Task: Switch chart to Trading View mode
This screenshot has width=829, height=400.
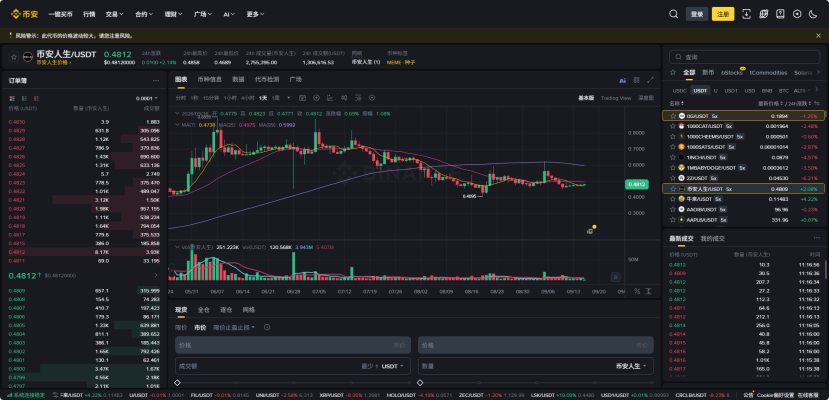Action: 616,98
